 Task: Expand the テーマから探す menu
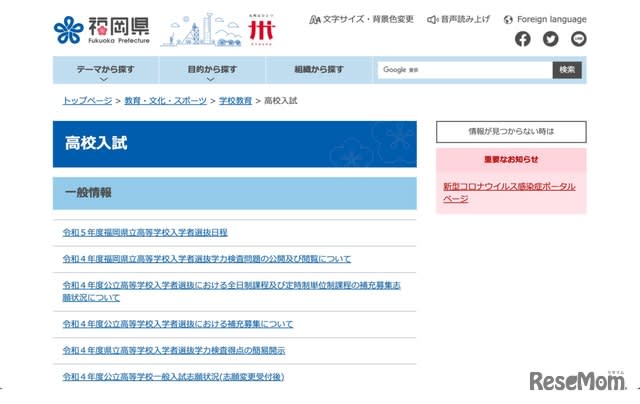tap(106, 70)
